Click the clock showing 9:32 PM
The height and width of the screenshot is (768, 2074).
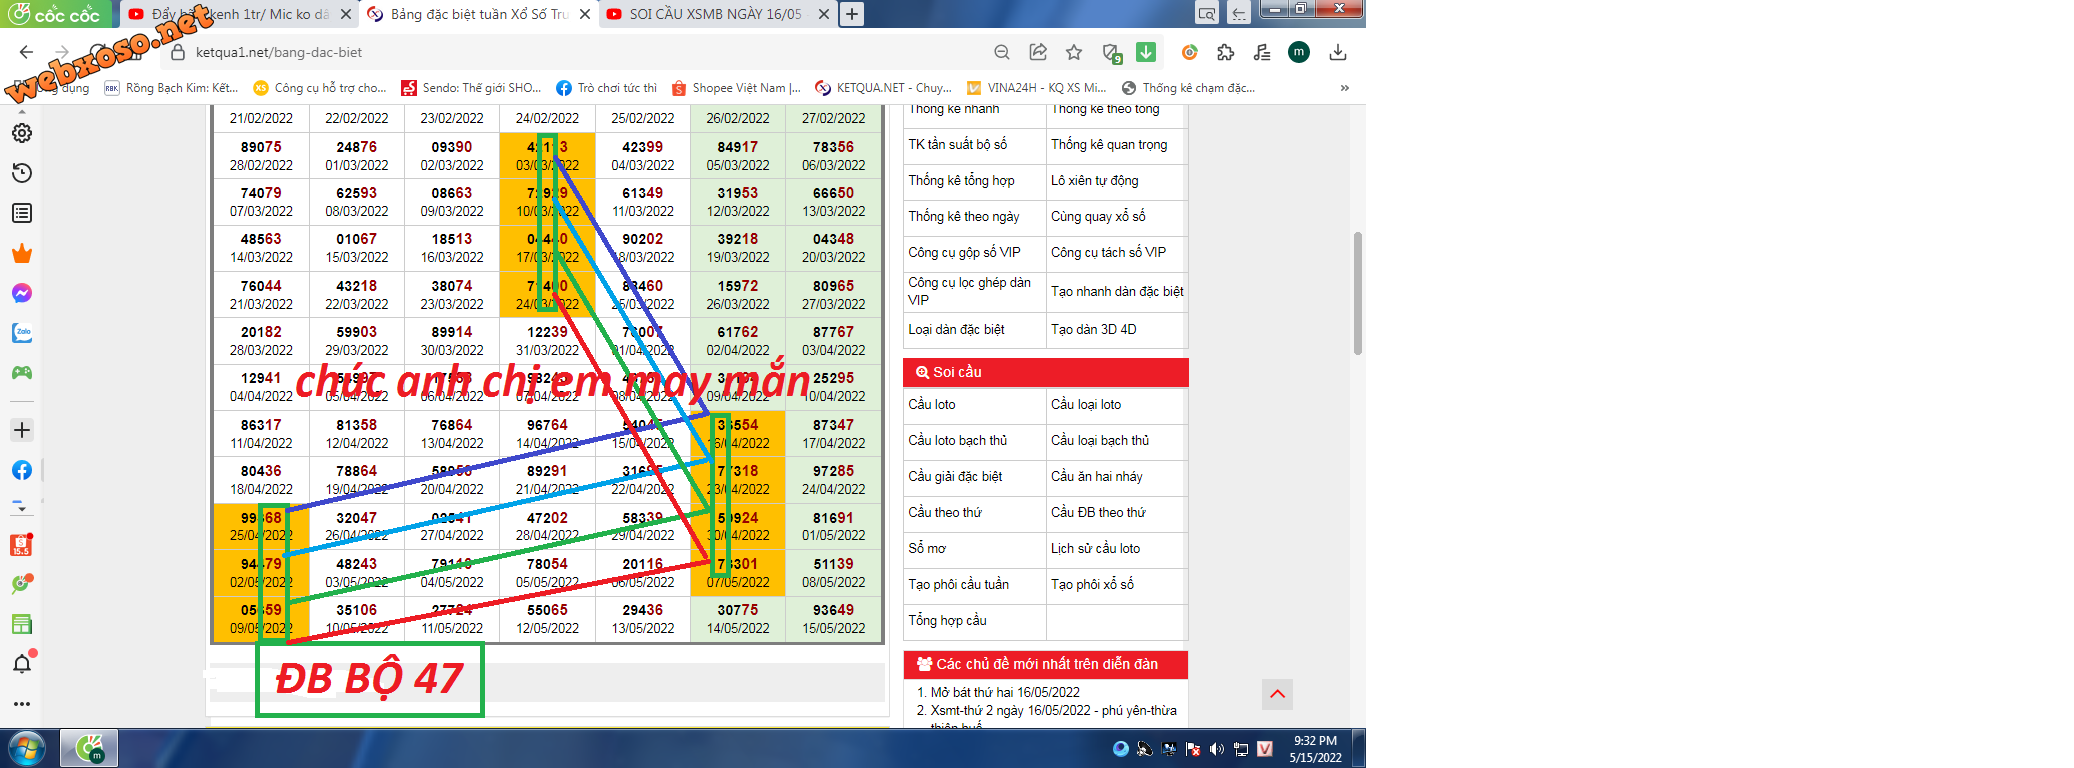(x=1315, y=749)
